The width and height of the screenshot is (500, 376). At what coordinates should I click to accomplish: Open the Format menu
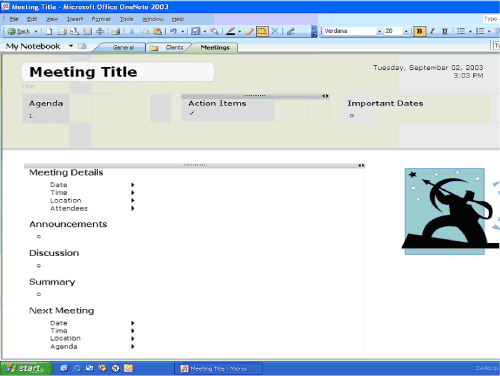tap(101, 19)
